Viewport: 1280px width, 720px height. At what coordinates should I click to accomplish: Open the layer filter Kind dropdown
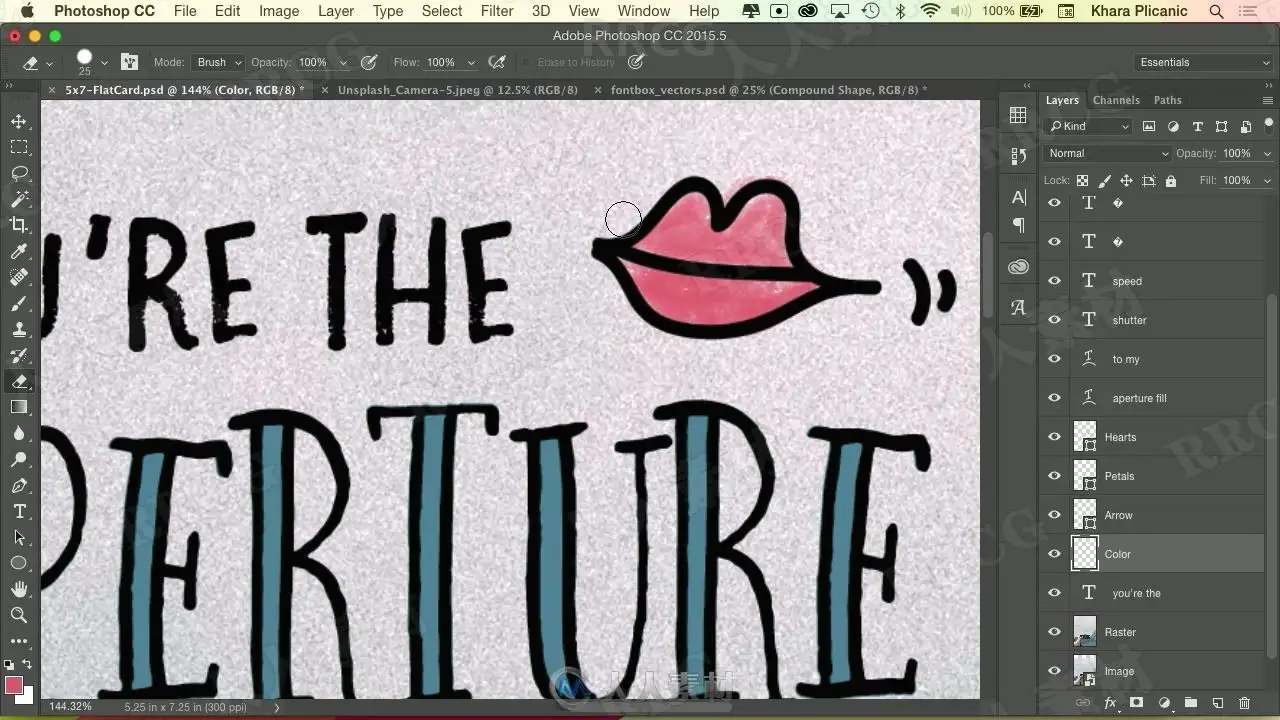pyautogui.click(x=1088, y=126)
